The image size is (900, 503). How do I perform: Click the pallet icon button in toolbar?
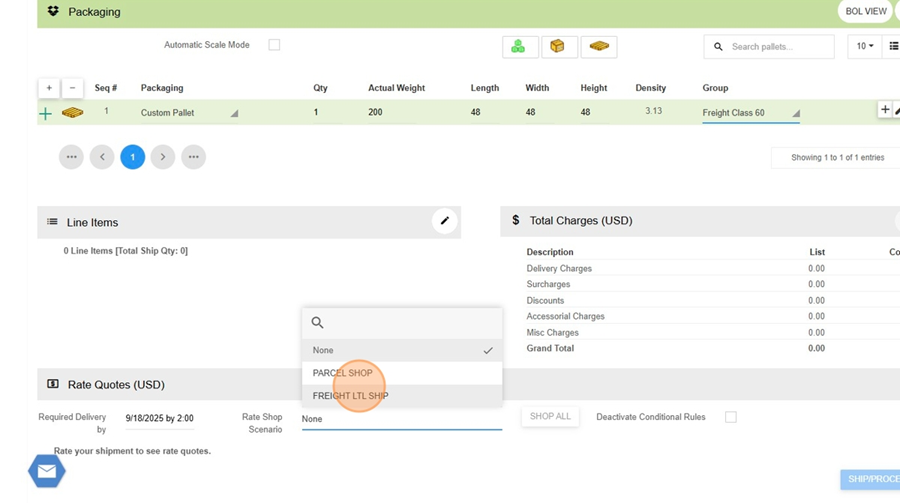[x=598, y=47]
